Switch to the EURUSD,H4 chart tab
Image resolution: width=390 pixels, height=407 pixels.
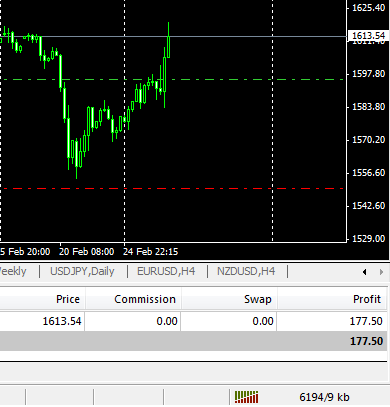[166, 271]
